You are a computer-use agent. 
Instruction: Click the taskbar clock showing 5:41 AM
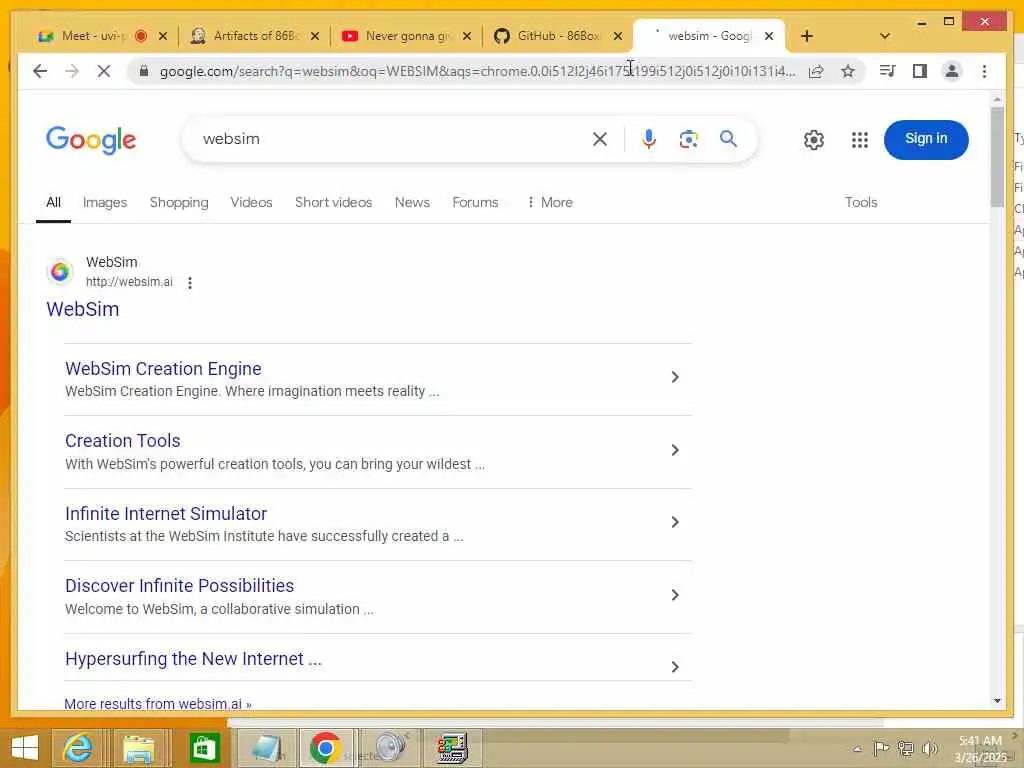(980, 748)
